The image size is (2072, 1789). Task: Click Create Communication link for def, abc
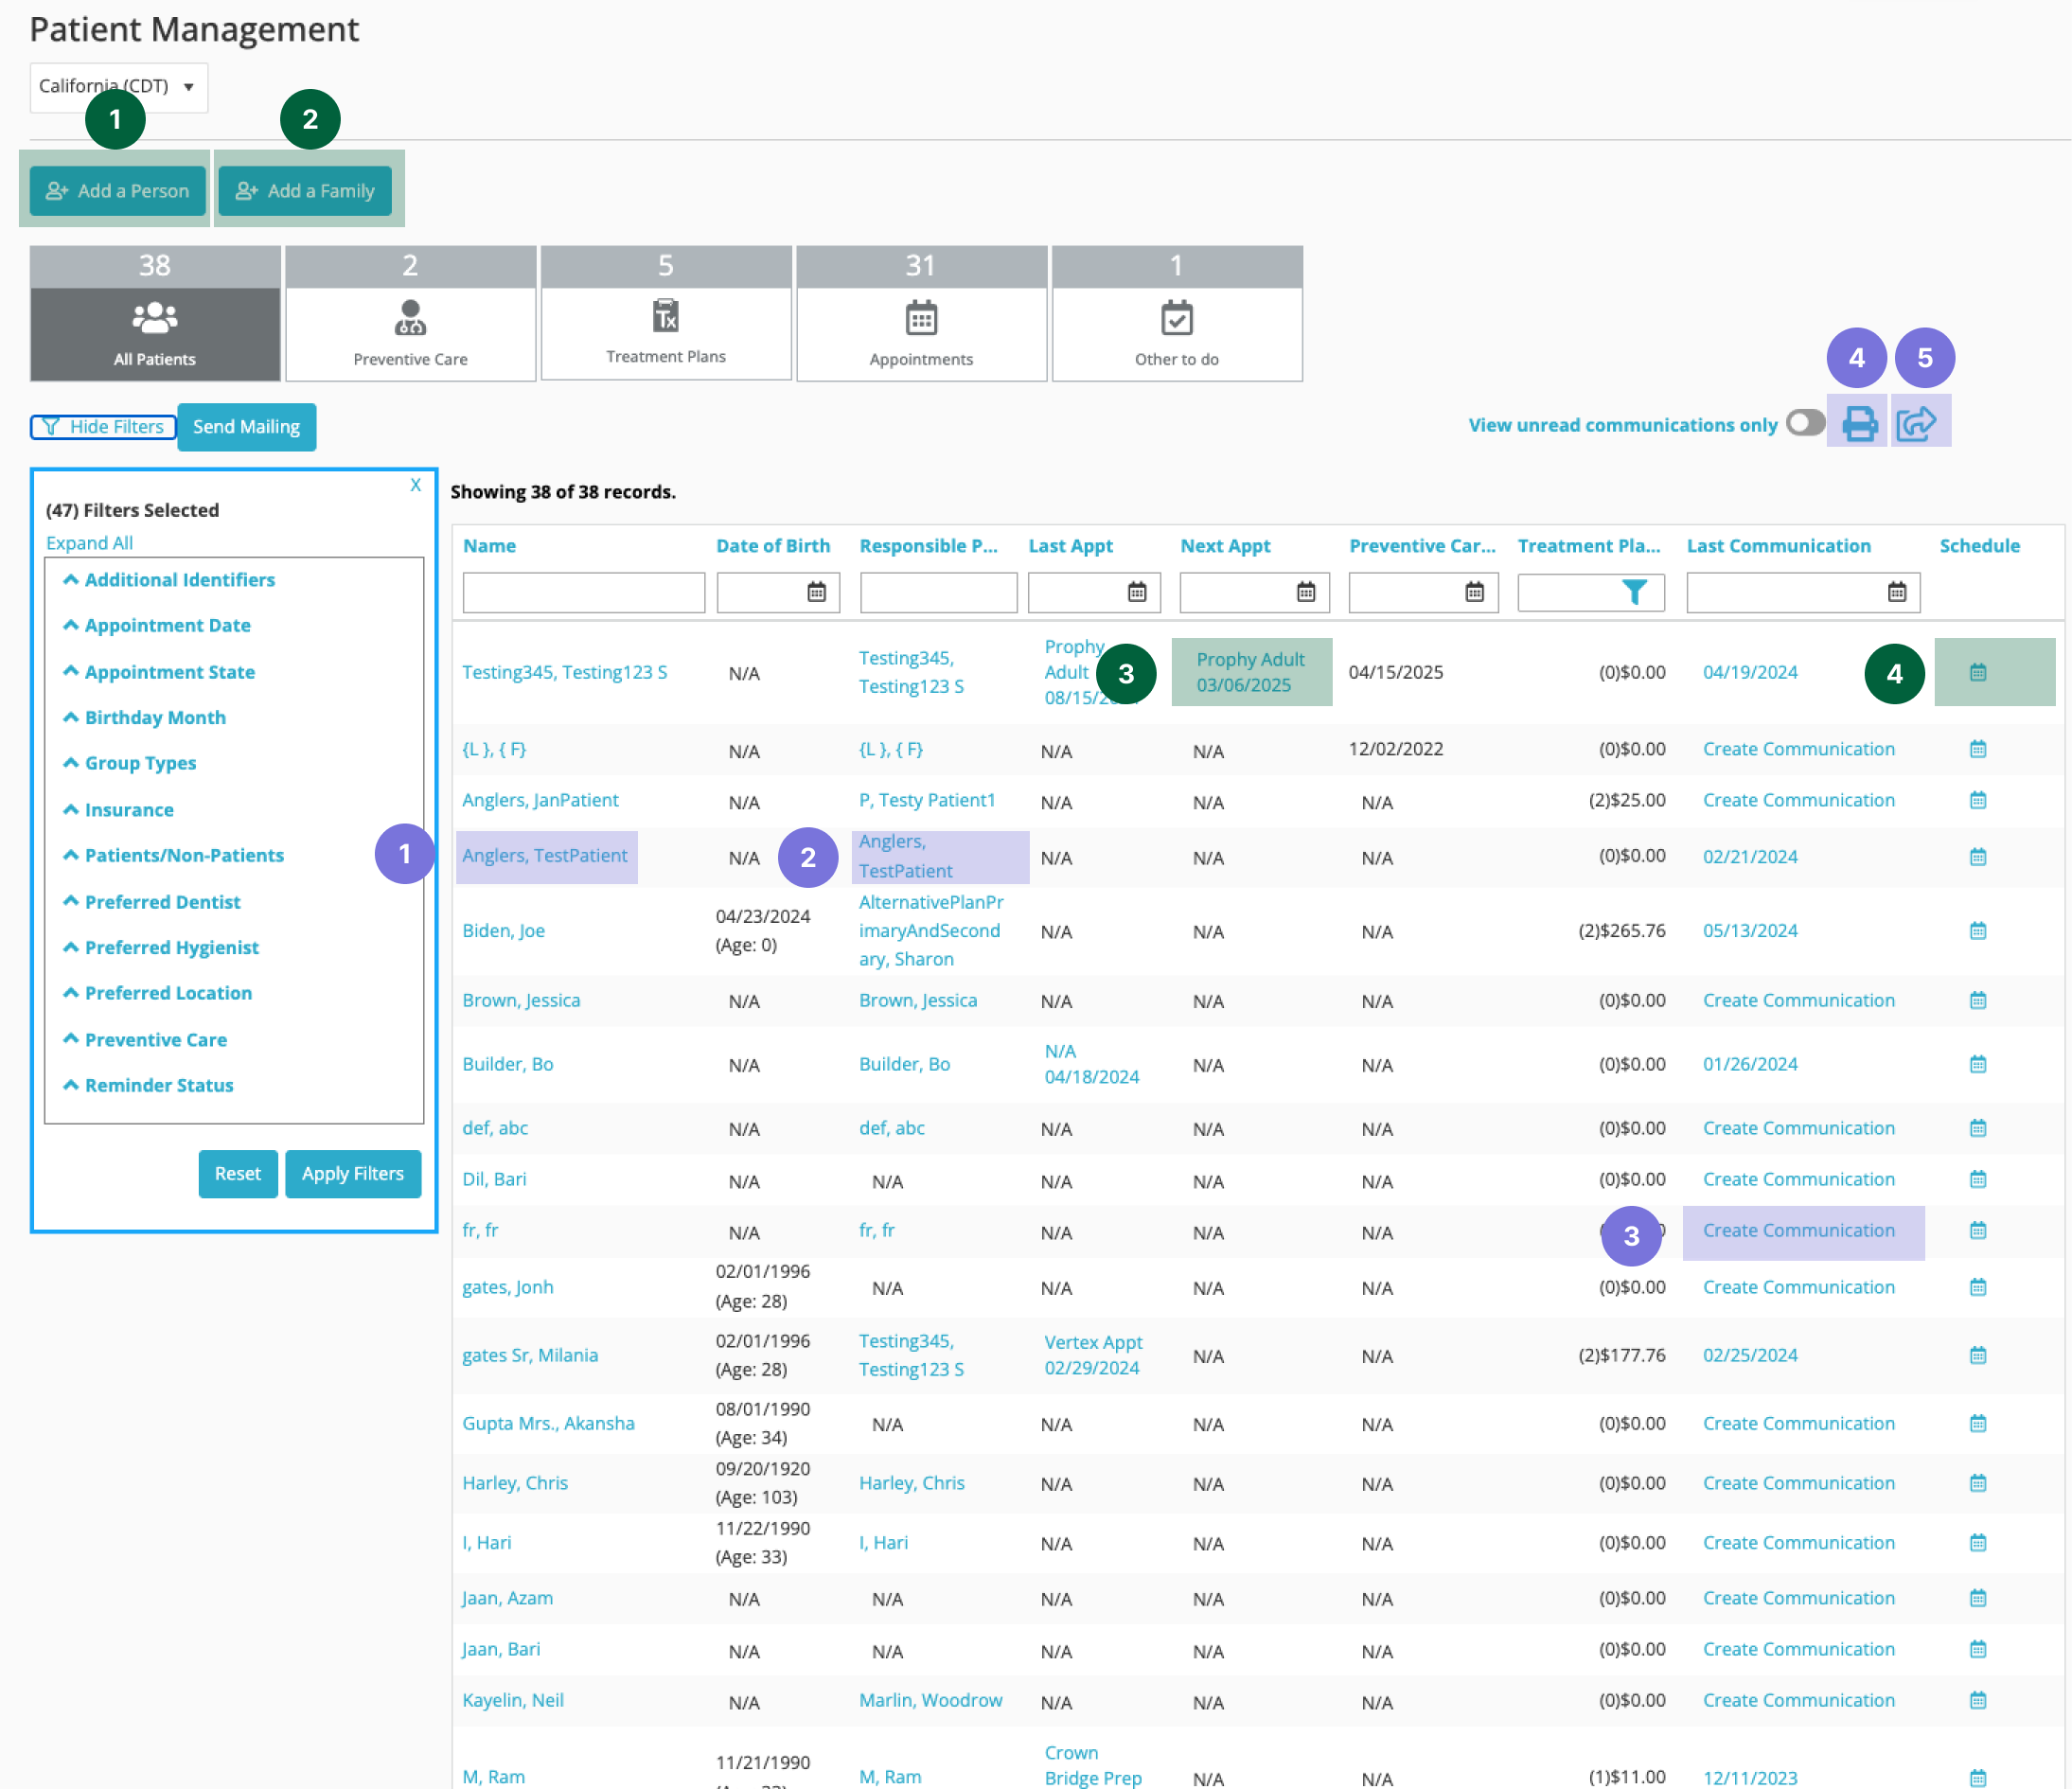click(1798, 1128)
